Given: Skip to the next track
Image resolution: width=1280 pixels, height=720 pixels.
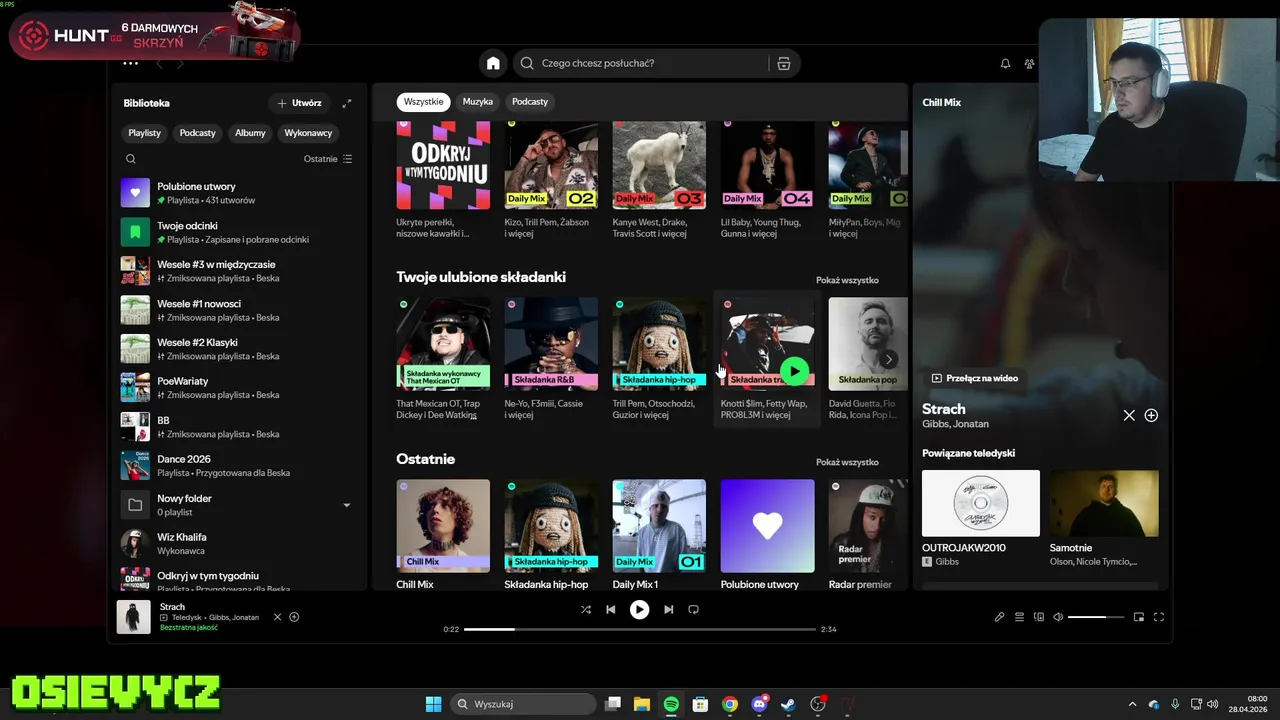Looking at the screenshot, I should (668, 609).
